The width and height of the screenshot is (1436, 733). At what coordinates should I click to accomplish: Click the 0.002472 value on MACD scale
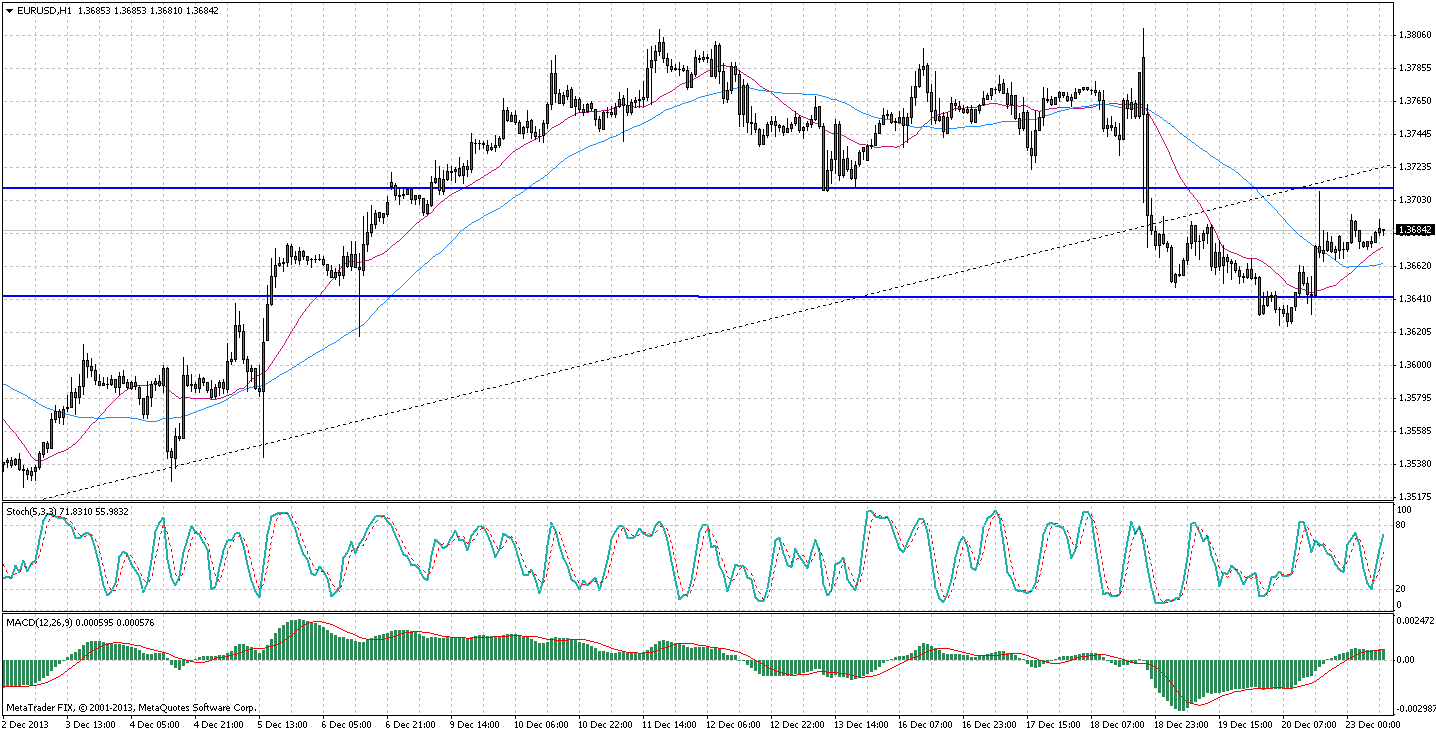(x=1415, y=623)
